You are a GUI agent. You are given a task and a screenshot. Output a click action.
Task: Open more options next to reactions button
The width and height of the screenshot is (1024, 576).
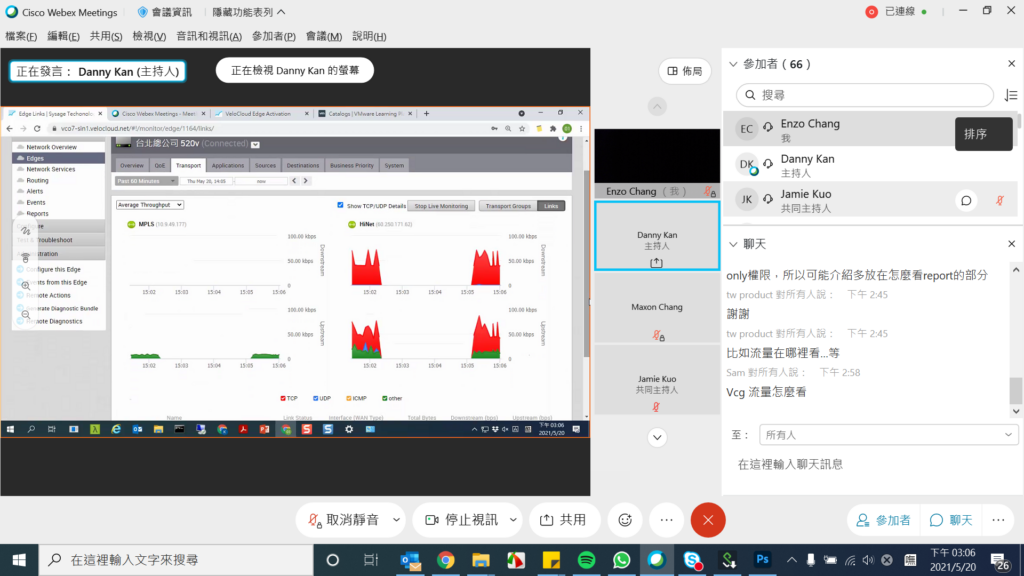666,520
